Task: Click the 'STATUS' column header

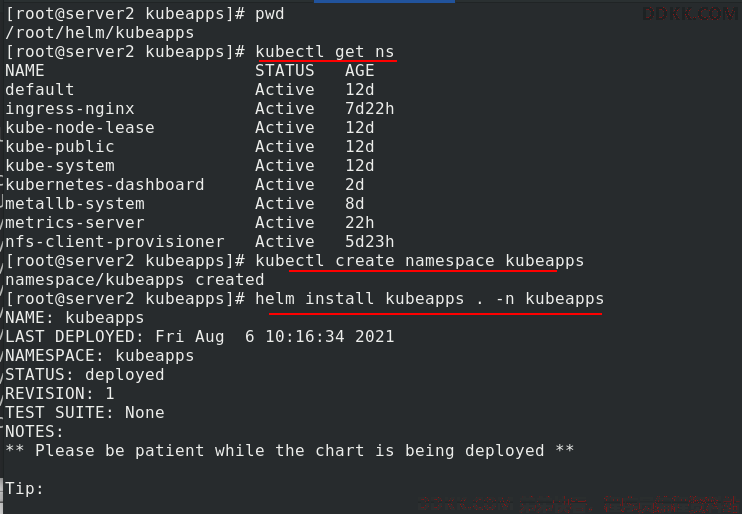Action: coord(284,71)
